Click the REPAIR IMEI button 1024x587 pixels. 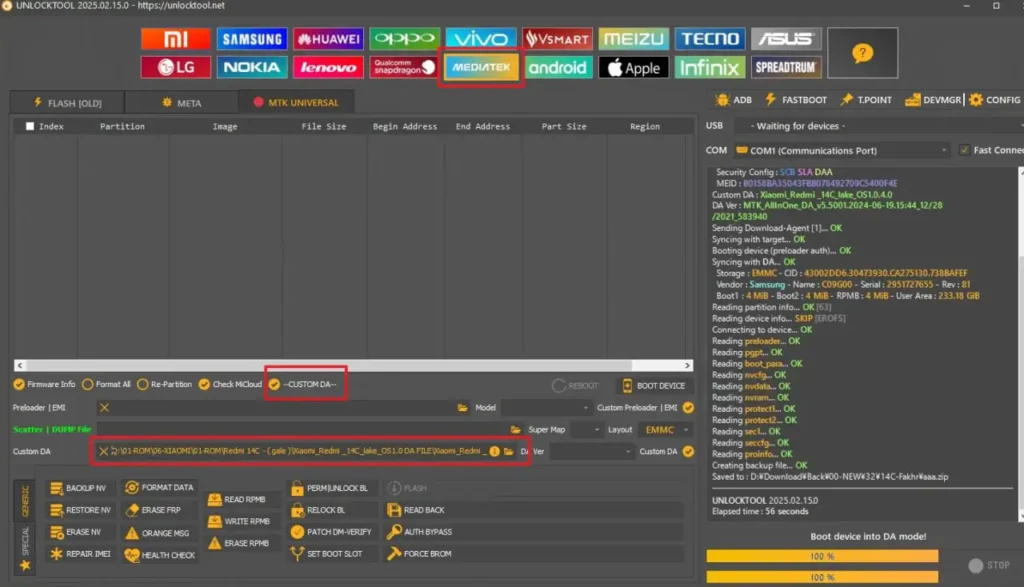click(x=80, y=554)
